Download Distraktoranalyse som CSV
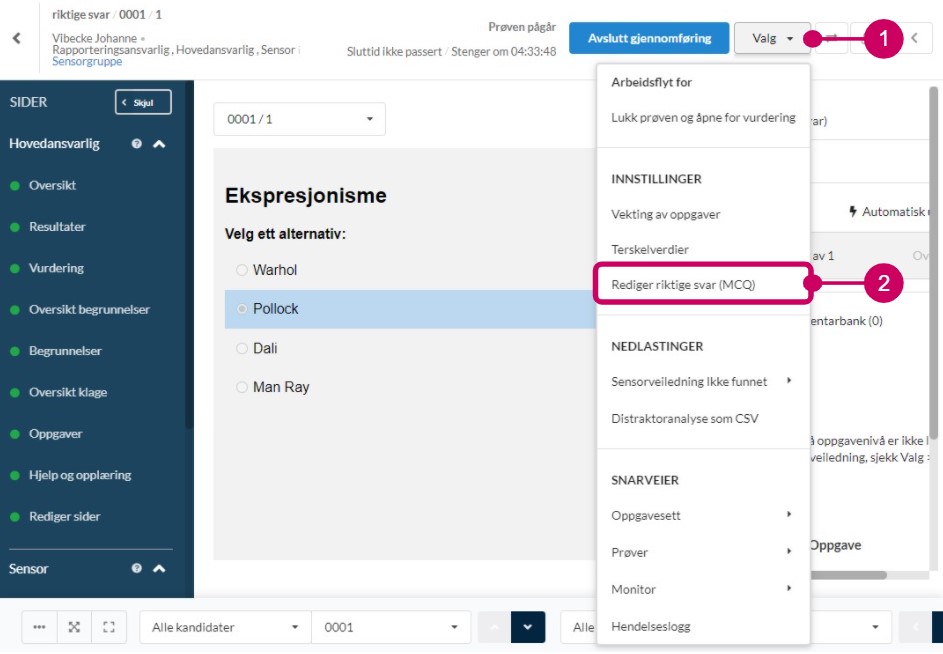The width and height of the screenshot is (943, 654). point(684,419)
